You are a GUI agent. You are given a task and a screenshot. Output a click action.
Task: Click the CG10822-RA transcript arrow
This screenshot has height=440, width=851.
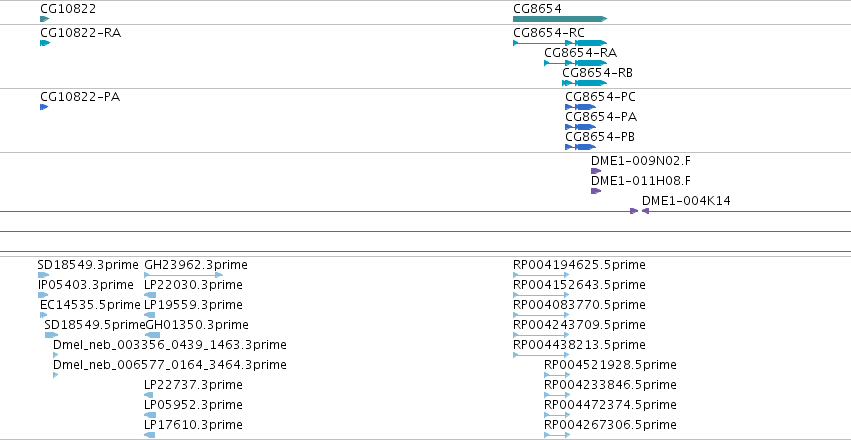[x=45, y=43]
